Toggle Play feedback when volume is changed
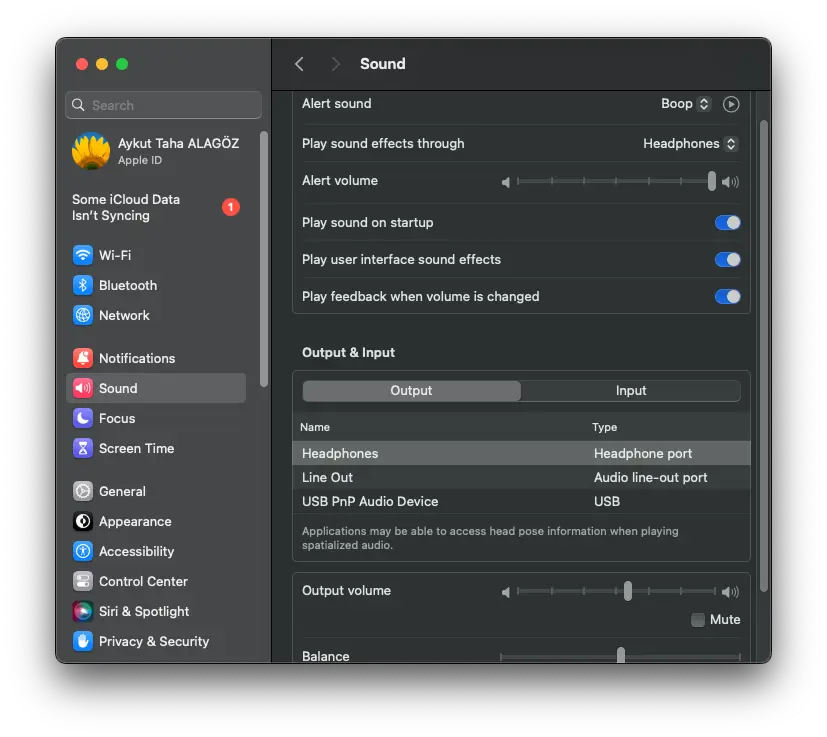This screenshot has width=827, height=737. click(727, 296)
